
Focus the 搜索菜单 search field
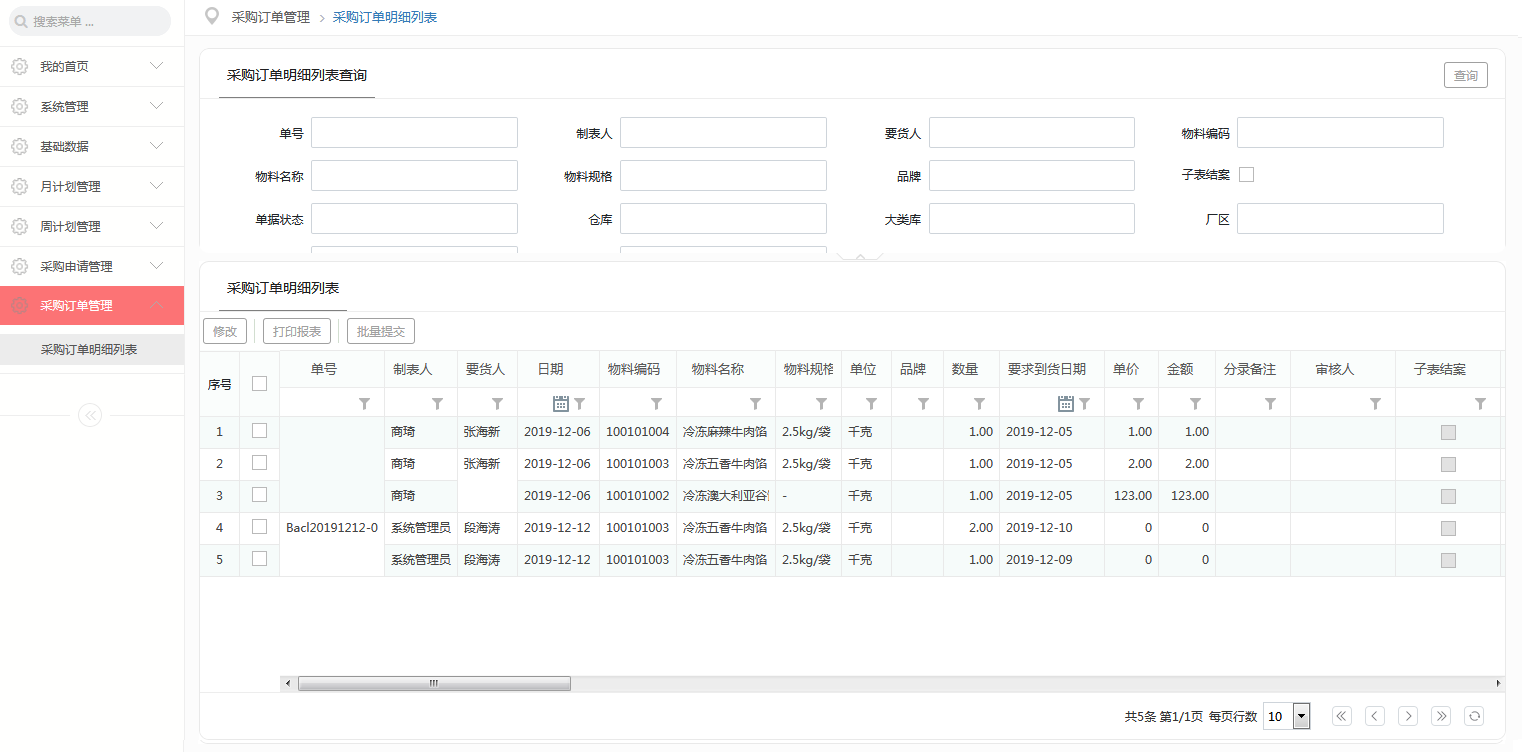point(90,21)
